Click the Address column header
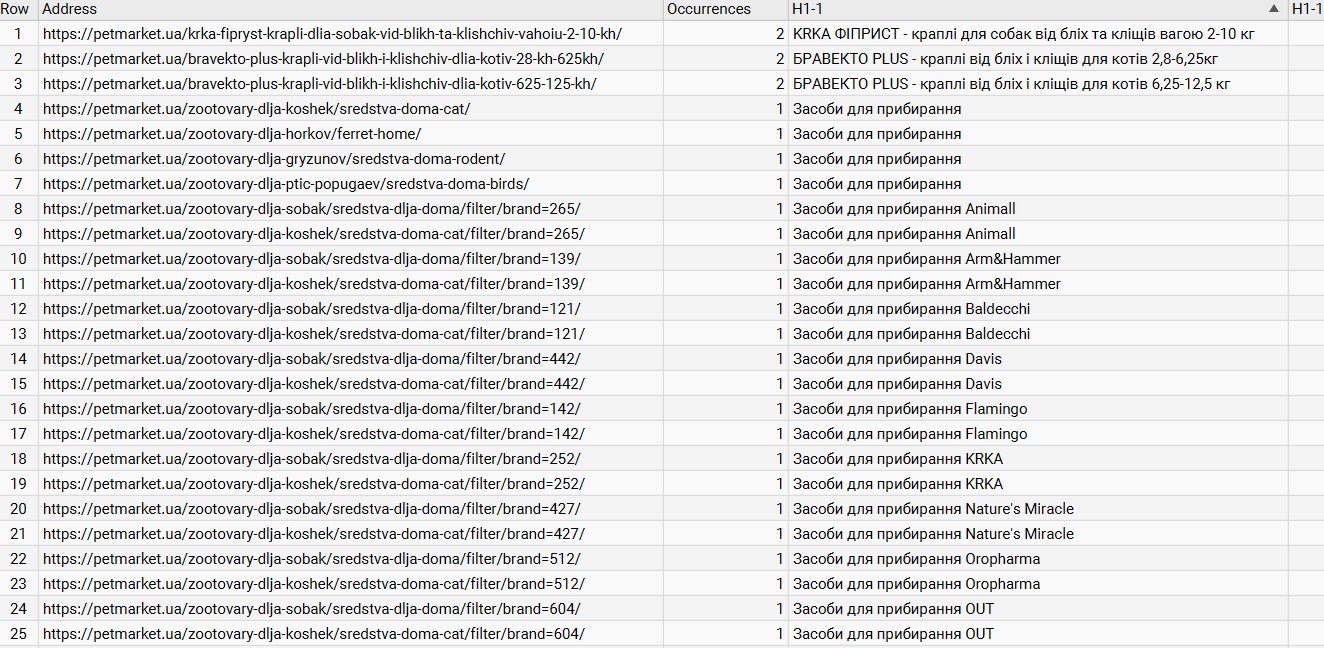 tap(350, 9)
